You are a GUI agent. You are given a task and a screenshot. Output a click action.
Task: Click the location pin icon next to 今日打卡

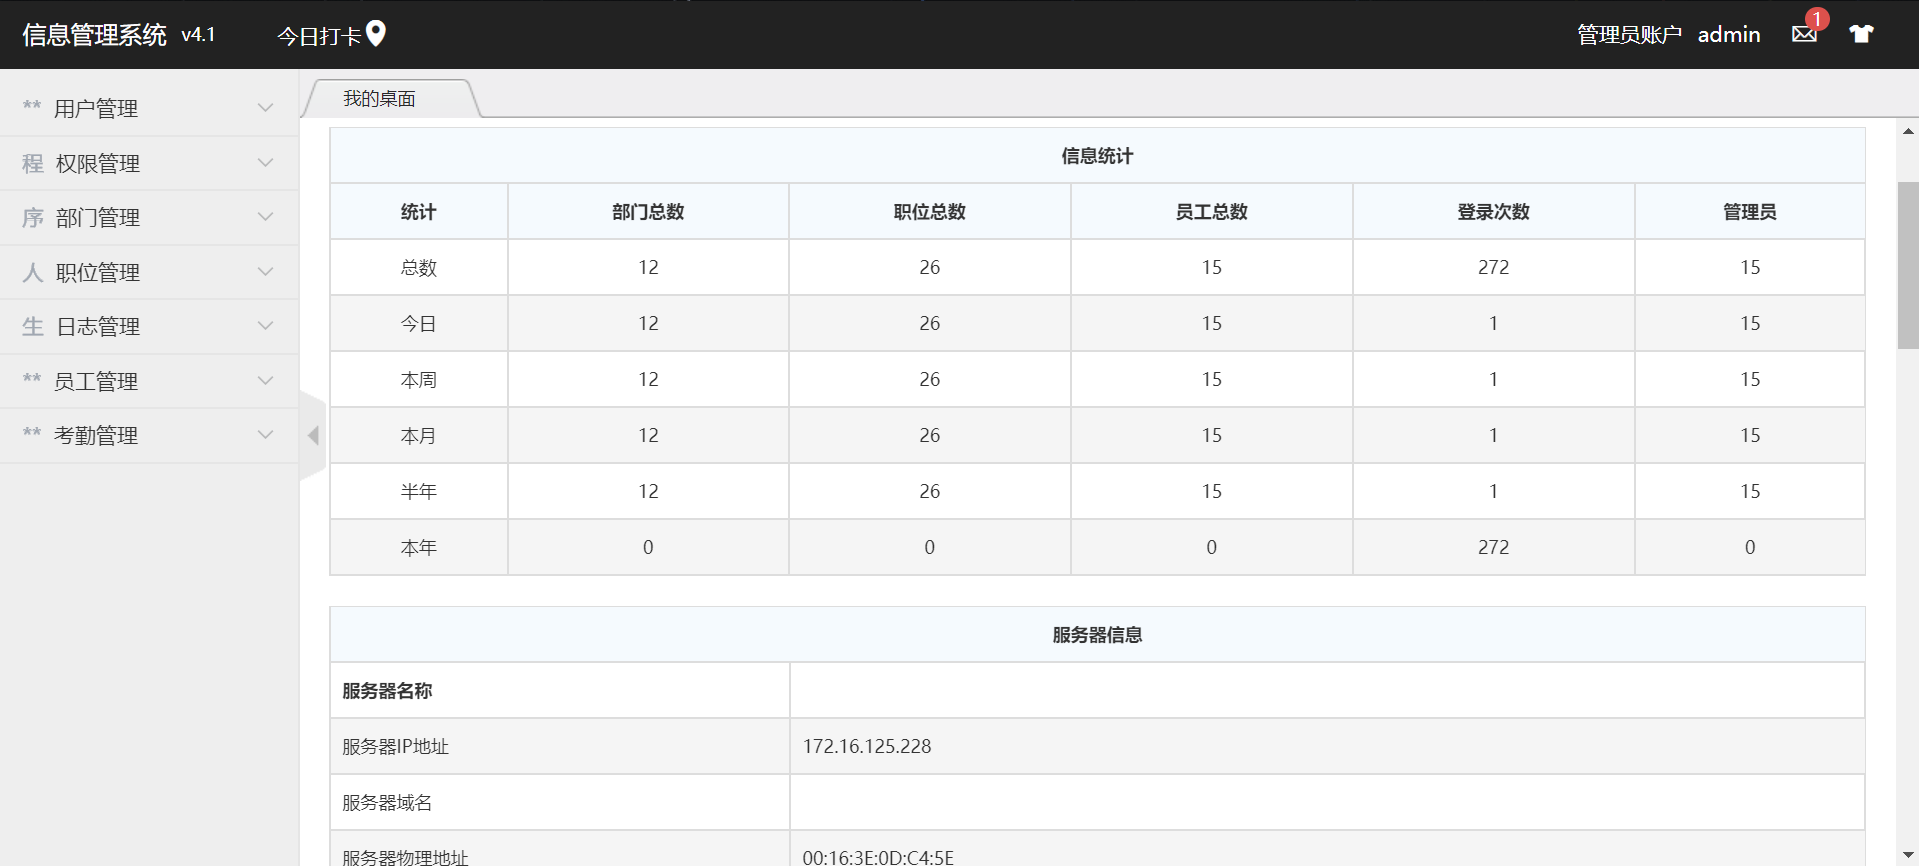[376, 34]
